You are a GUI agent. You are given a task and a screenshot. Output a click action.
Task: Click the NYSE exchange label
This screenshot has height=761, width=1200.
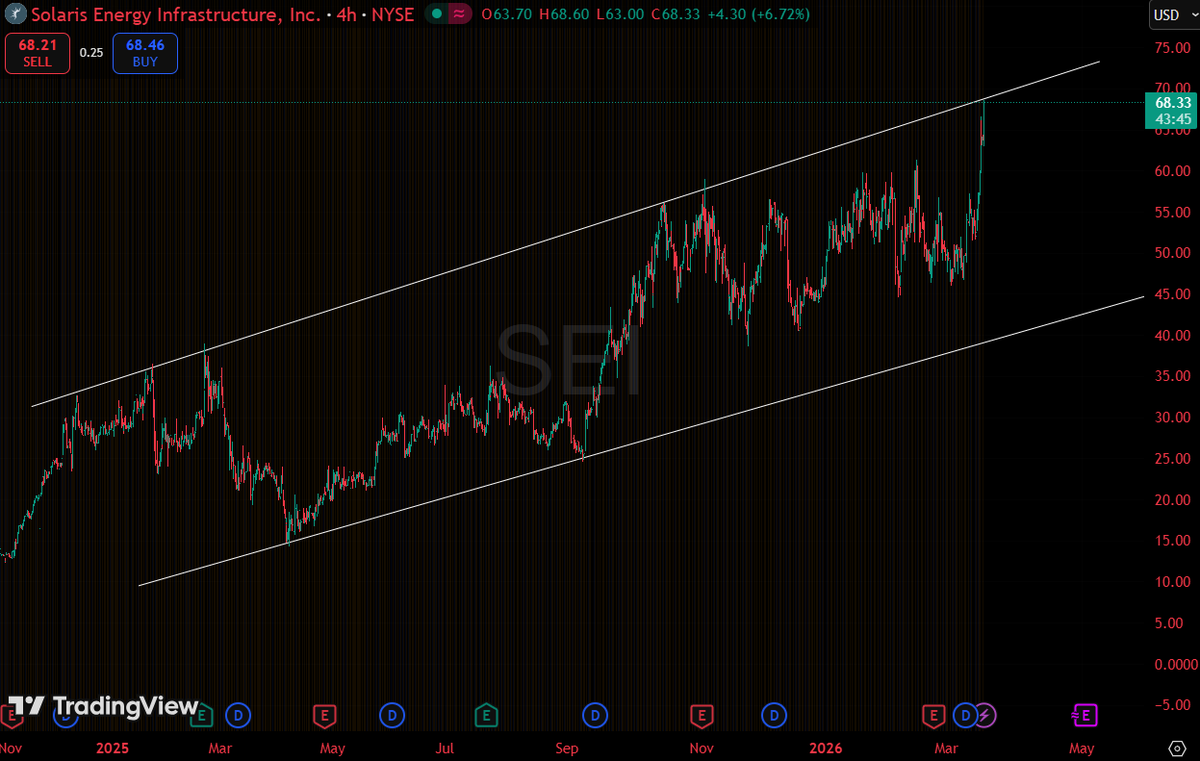coord(393,15)
